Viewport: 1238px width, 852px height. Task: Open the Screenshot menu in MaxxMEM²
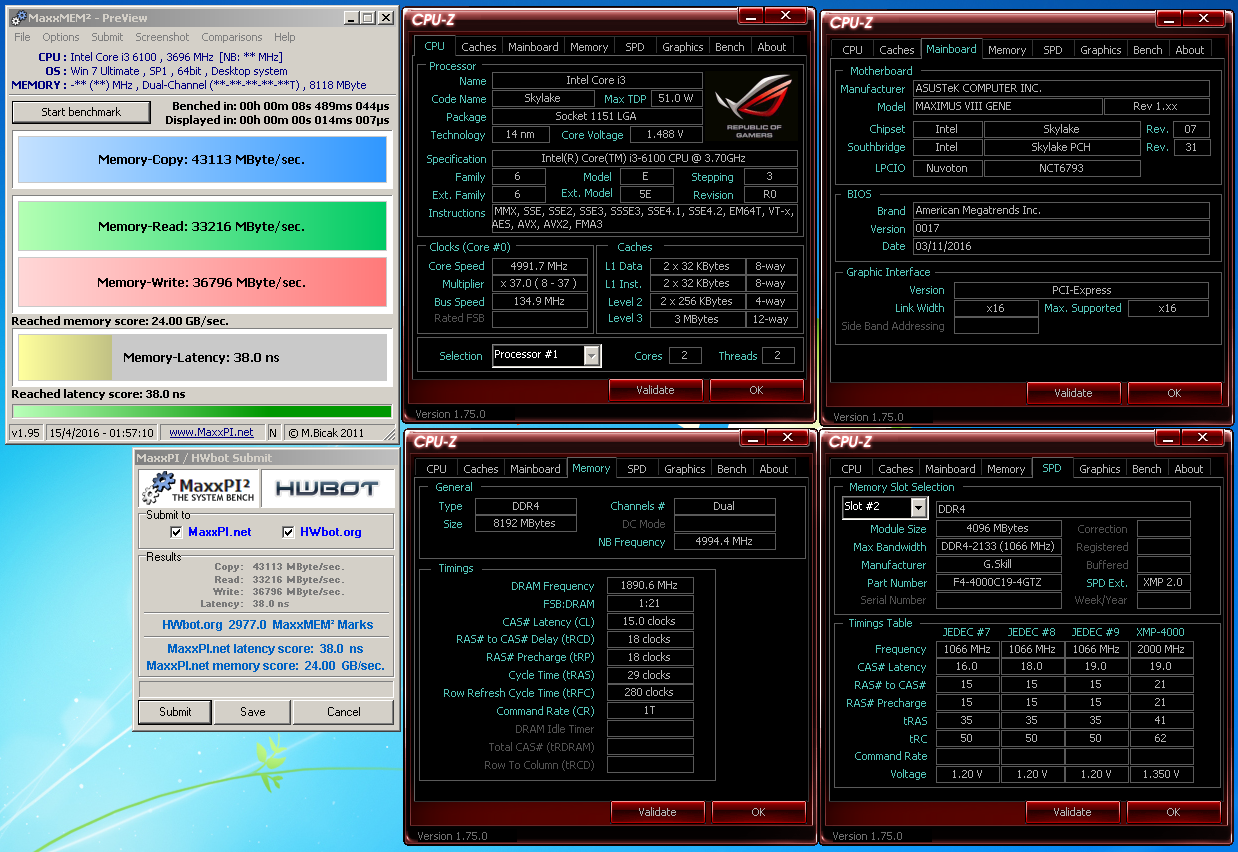(x=162, y=37)
